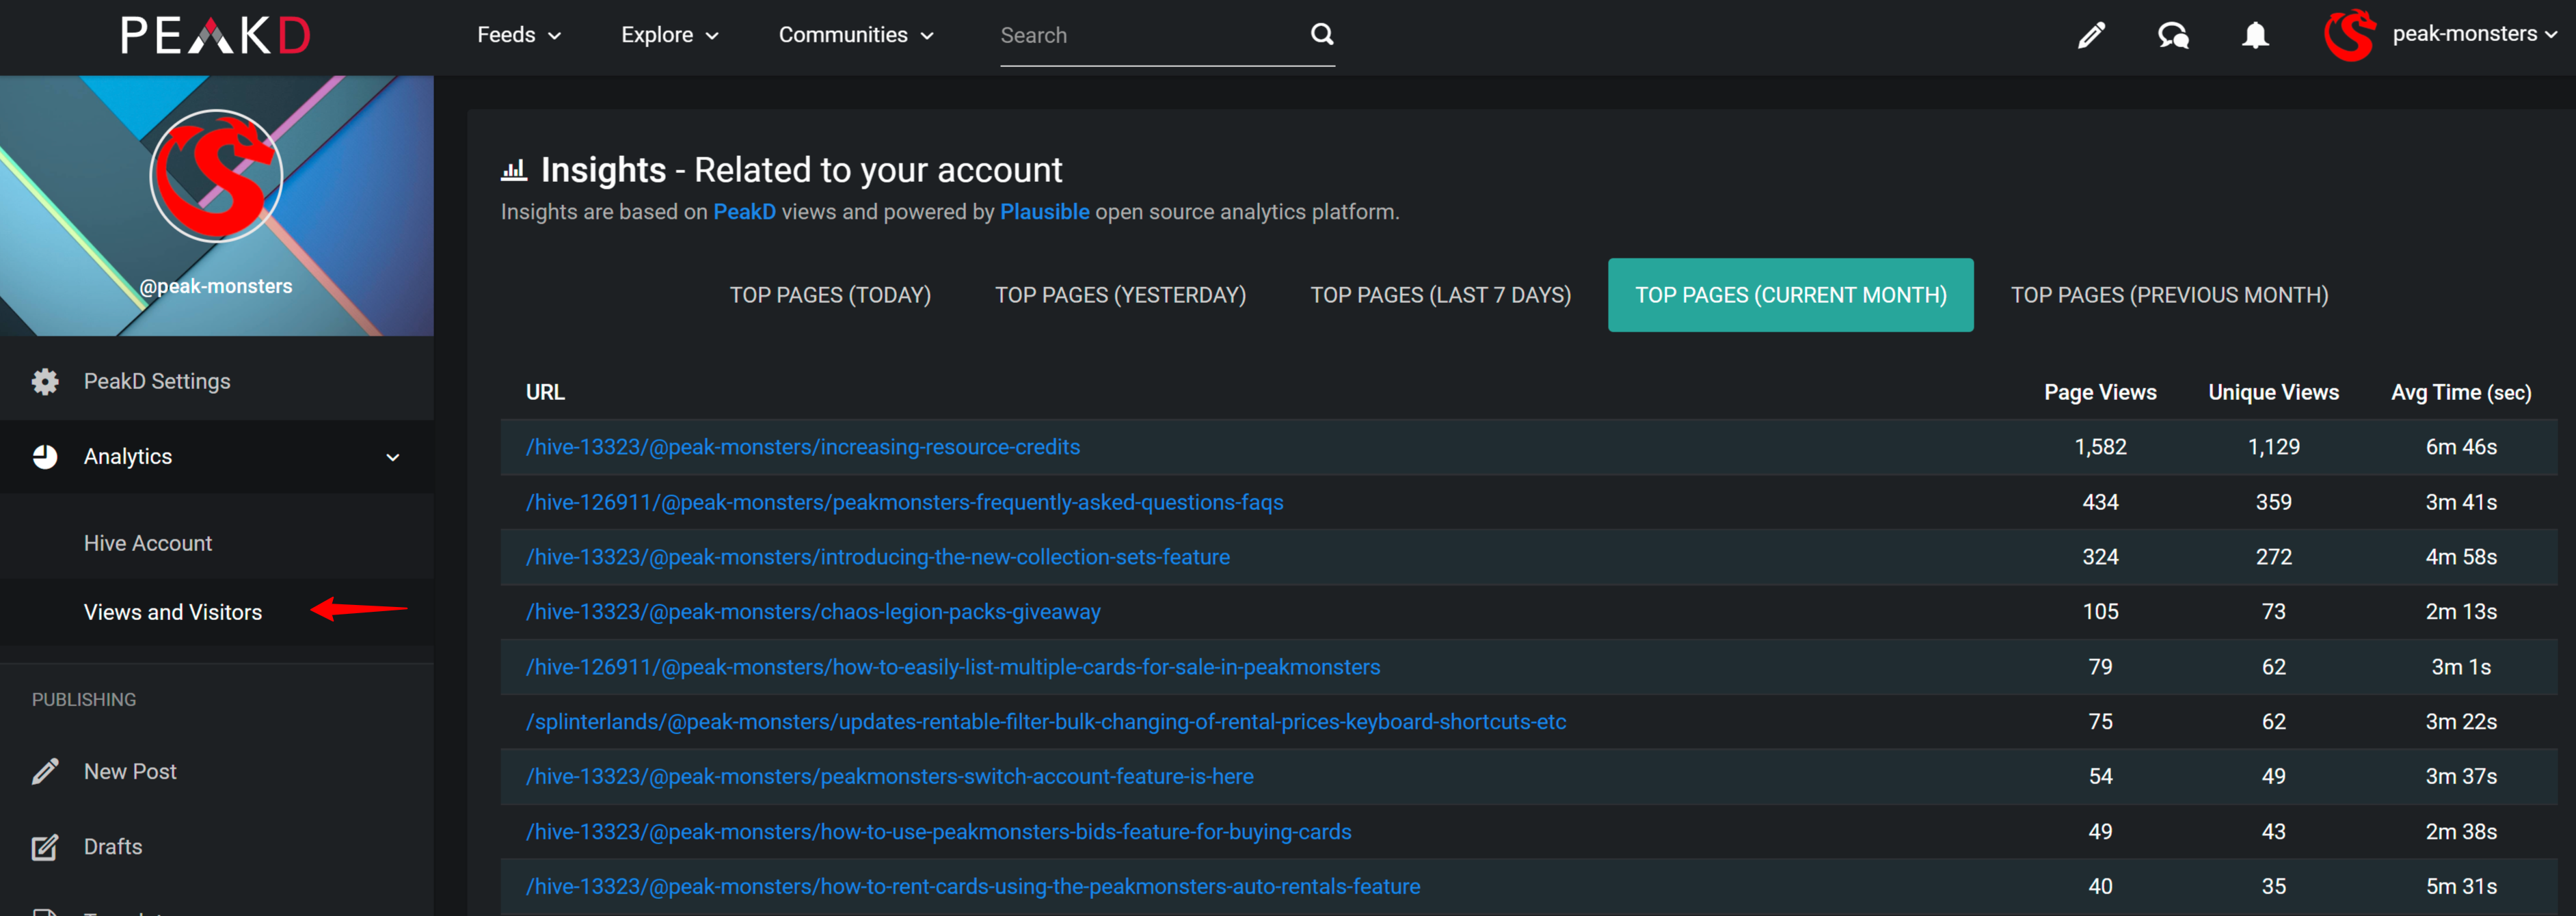Open chaos-legion-packs-giveaway link
Image resolution: width=2576 pixels, height=916 pixels.
point(813,612)
